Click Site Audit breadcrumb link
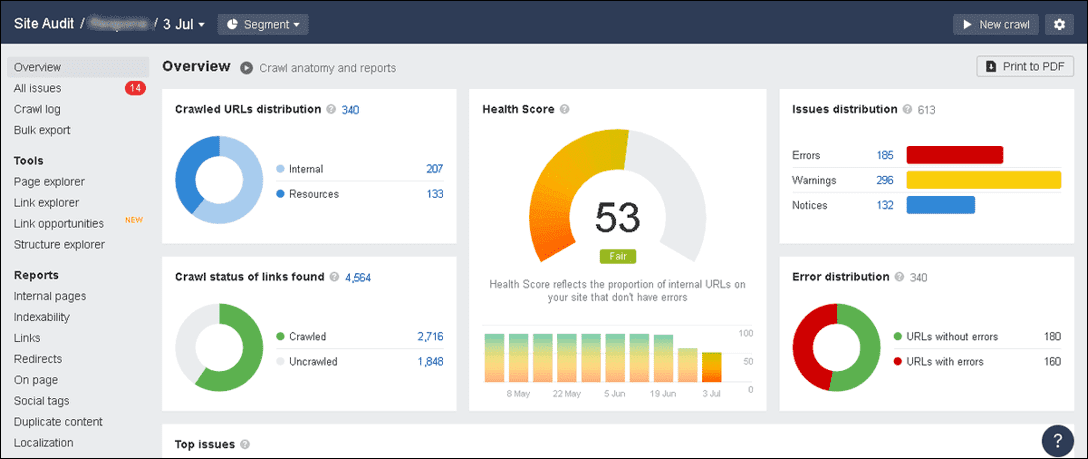The image size is (1088, 459). click(45, 24)
